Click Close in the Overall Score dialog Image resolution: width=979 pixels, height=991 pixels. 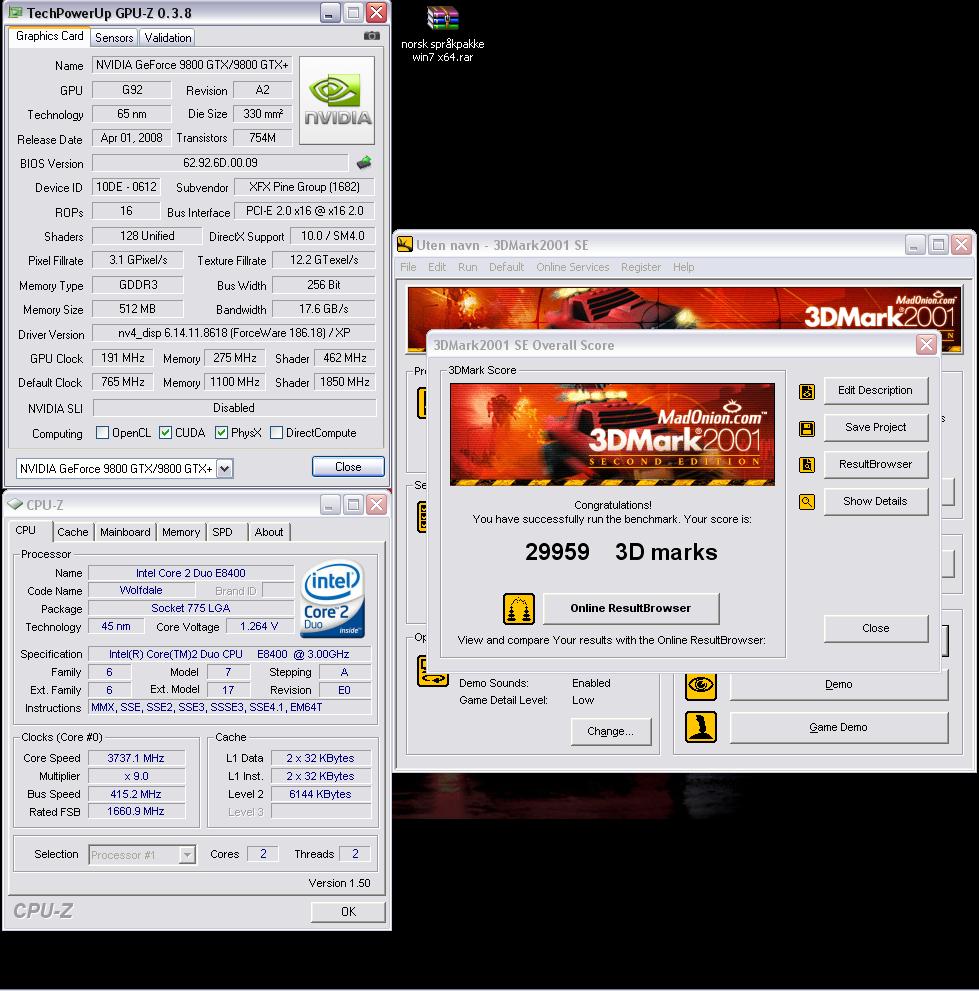point(875,628)
